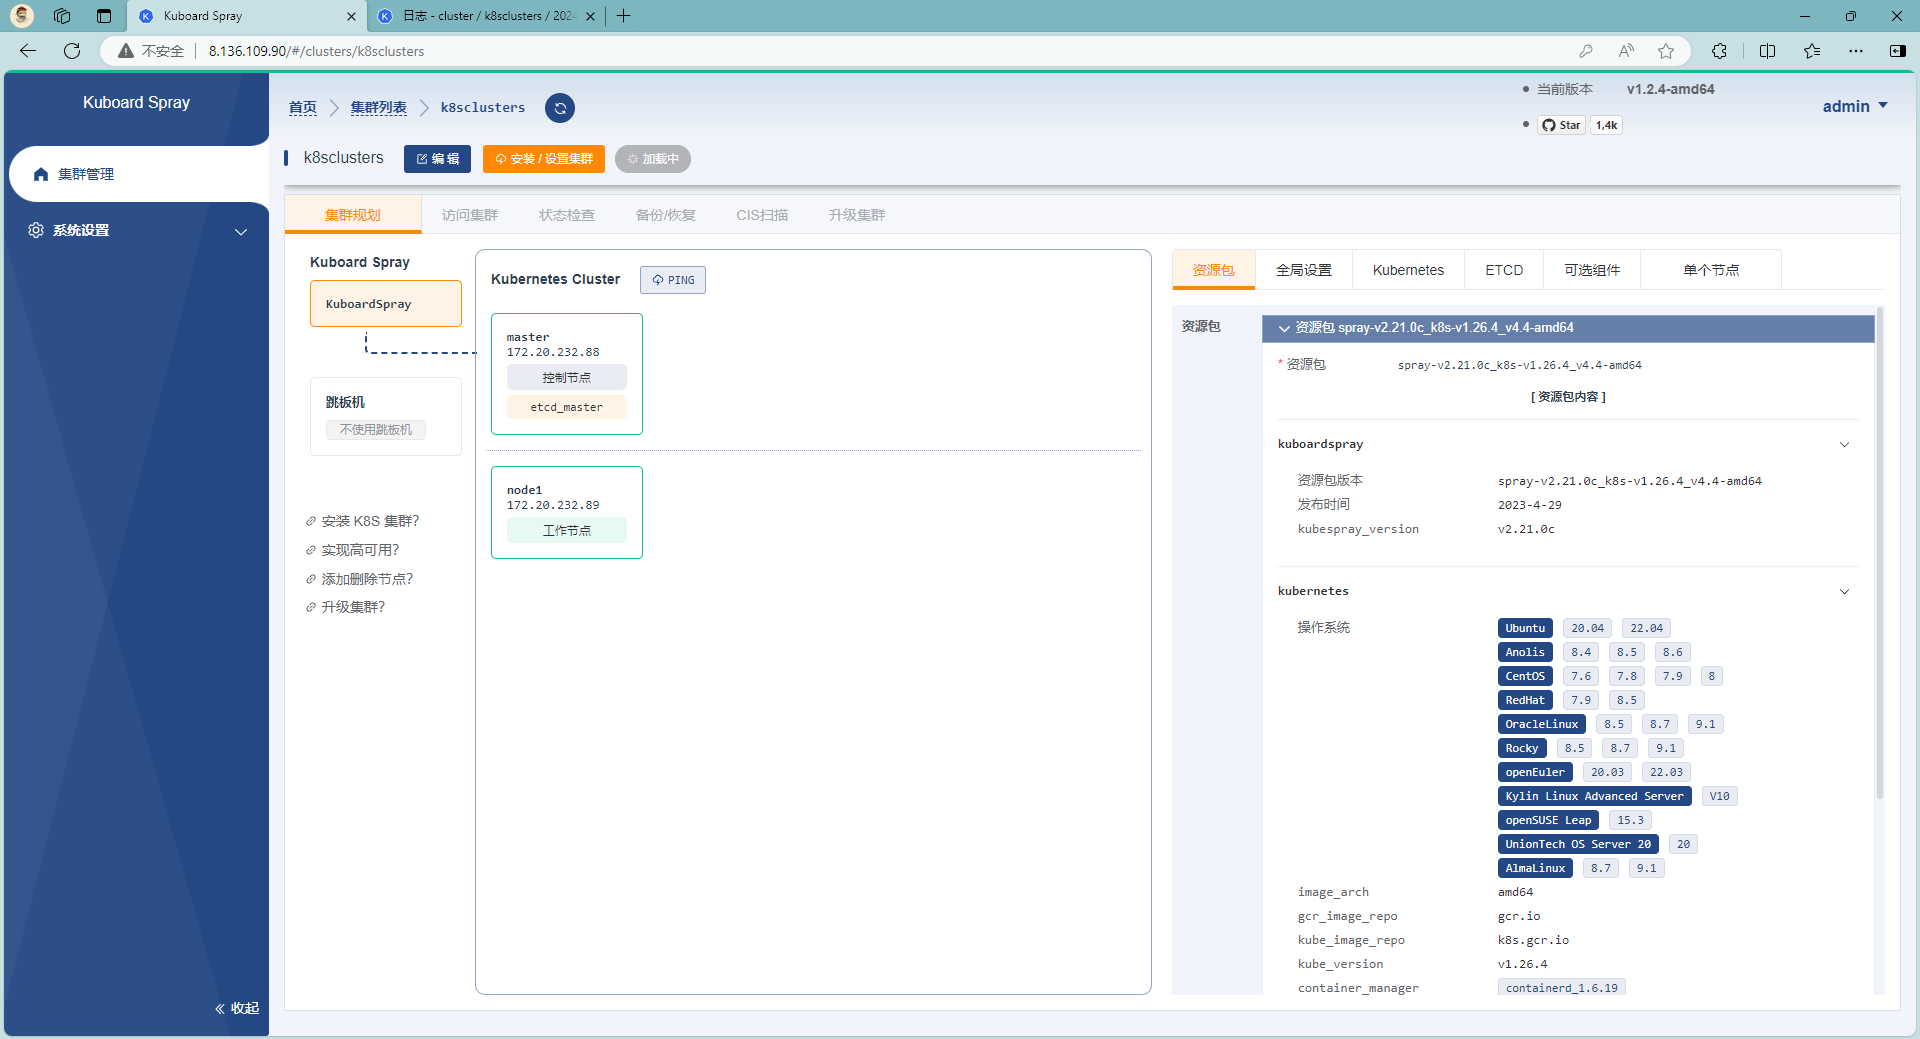
Task: Favorite this page with the star icon
Action: pyautogui.click(x=1665, y=51)
